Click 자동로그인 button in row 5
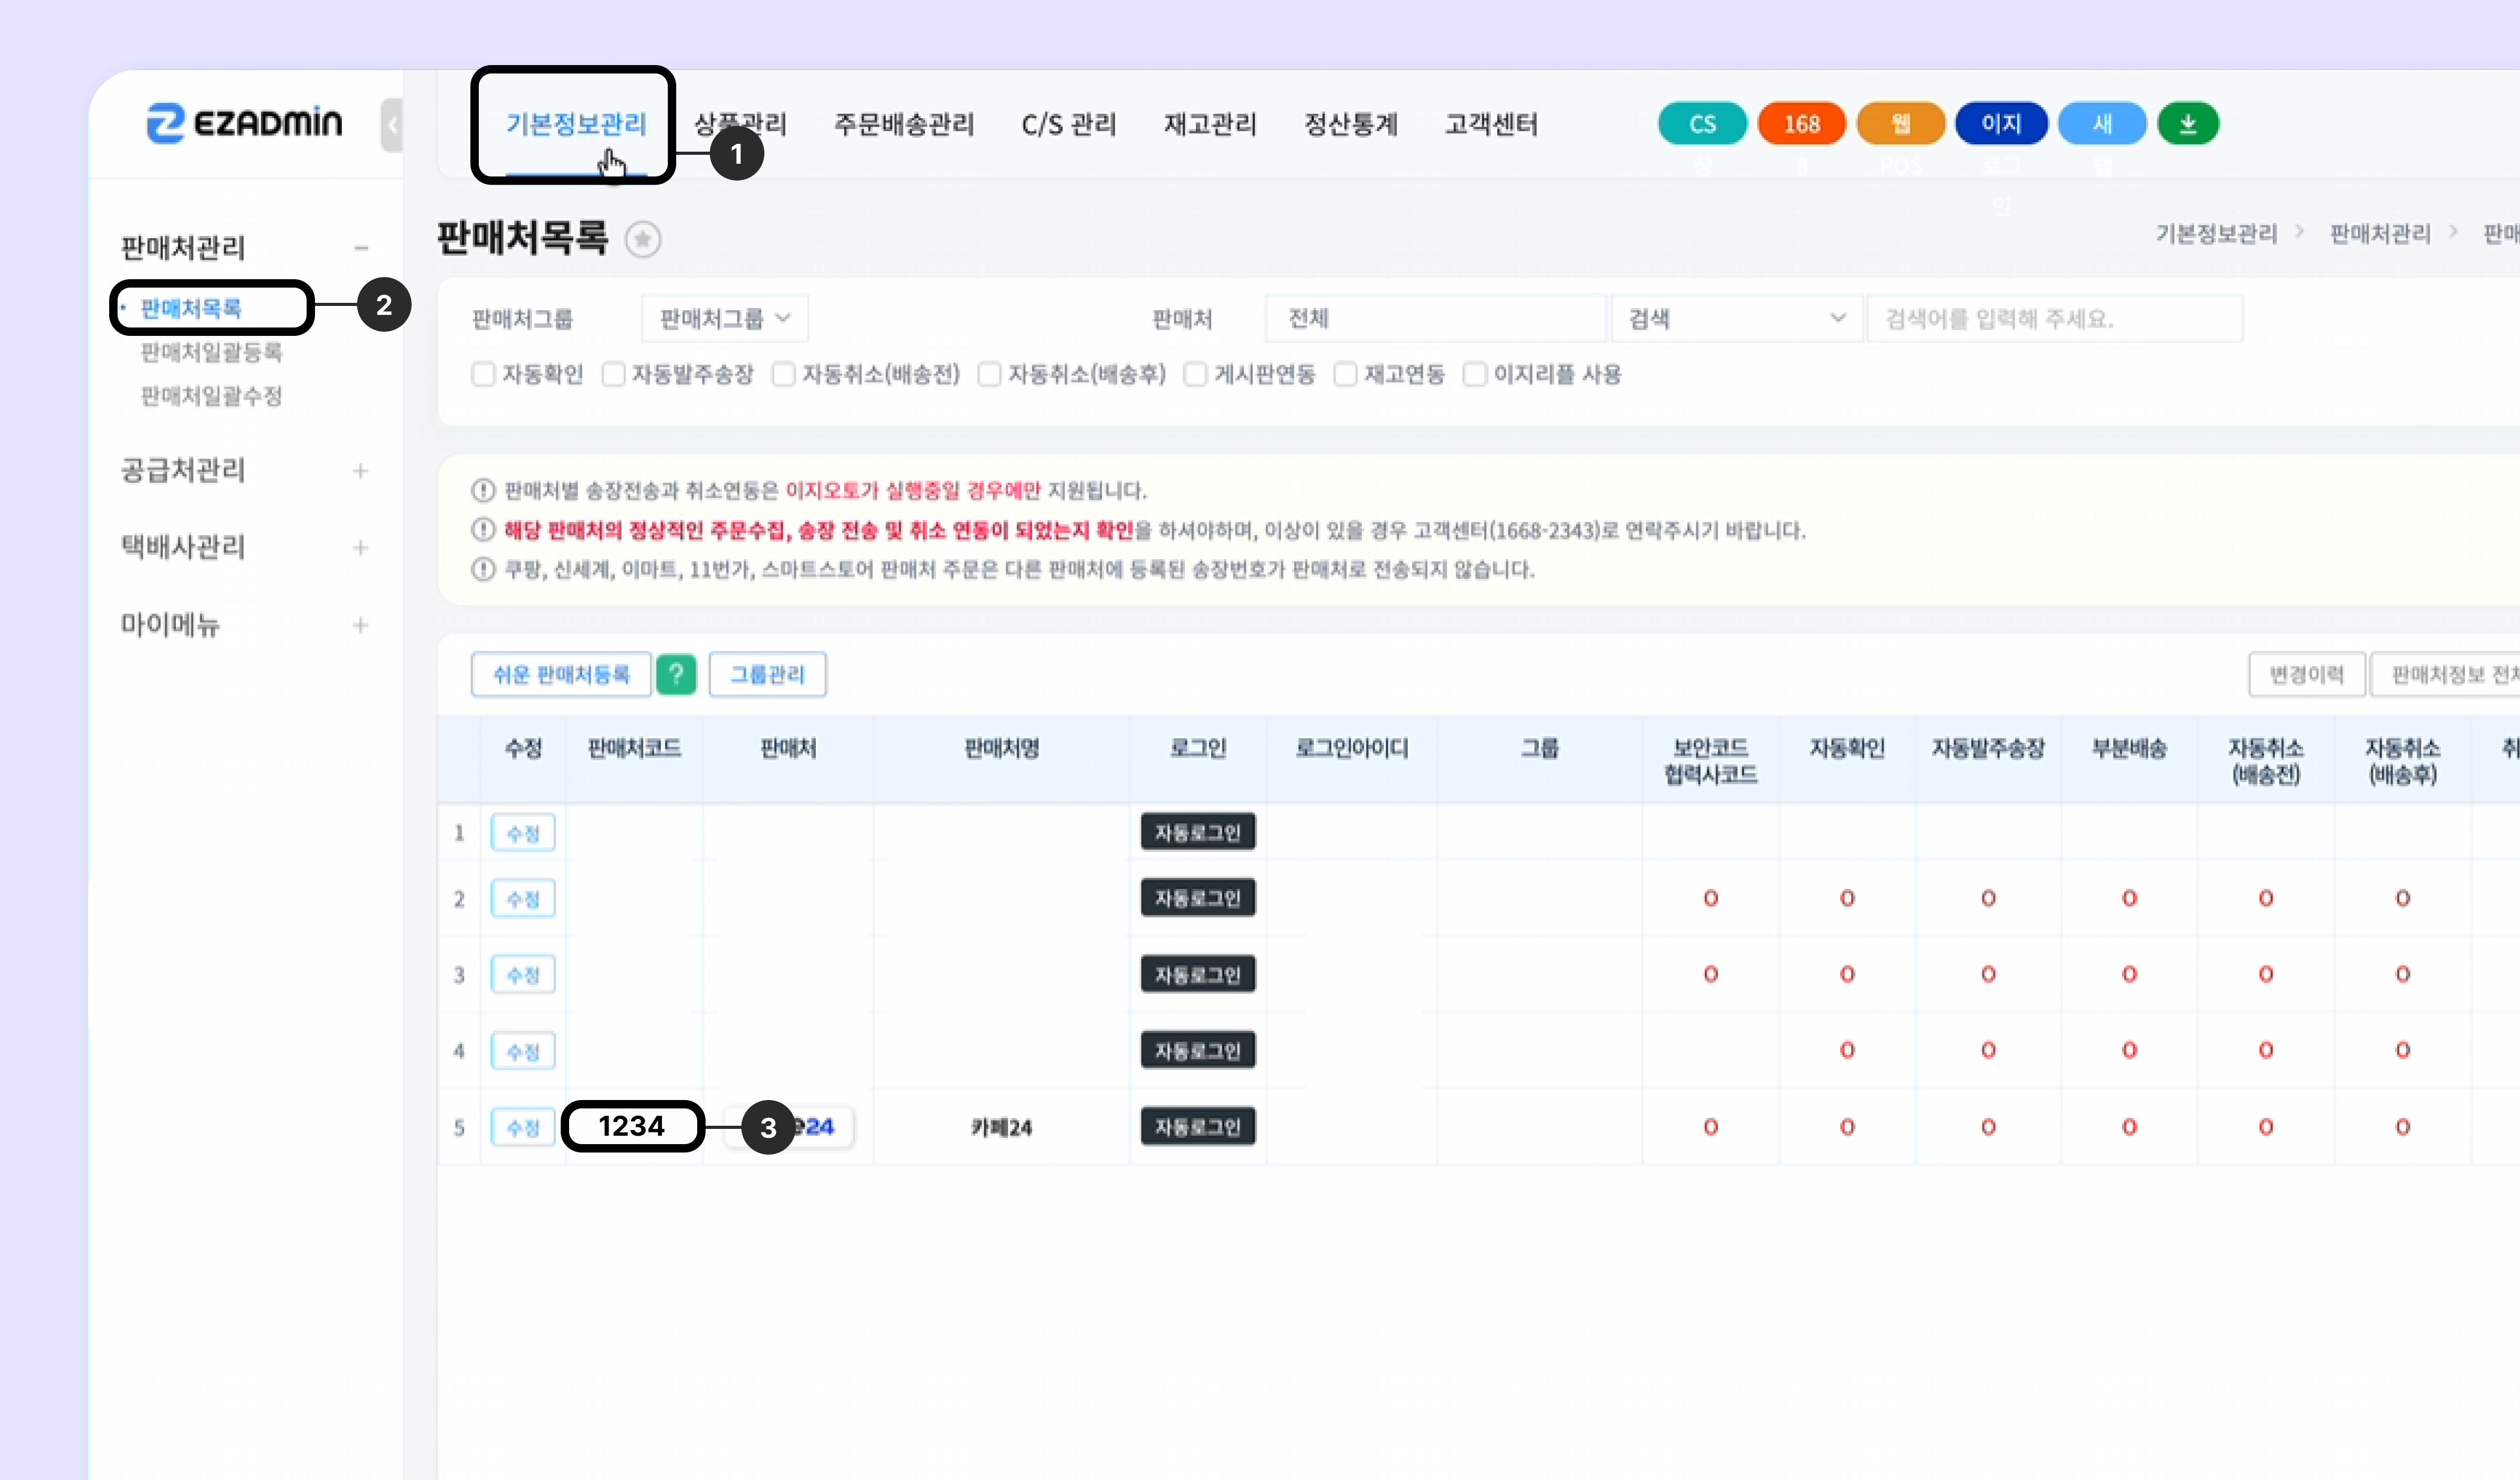This screenshot has width=2520, height=1480. [x=1197, y=1127]
